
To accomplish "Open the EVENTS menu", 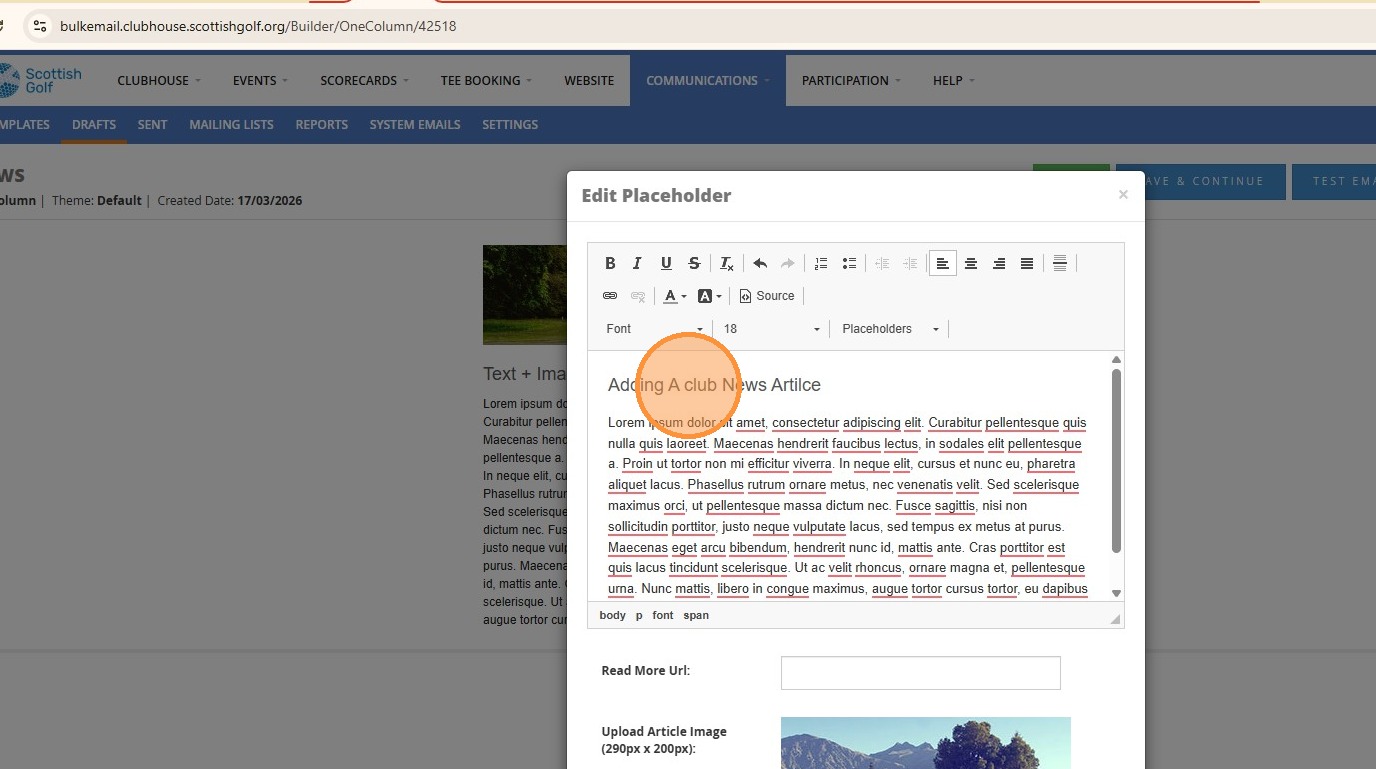I will coord(260,81).
